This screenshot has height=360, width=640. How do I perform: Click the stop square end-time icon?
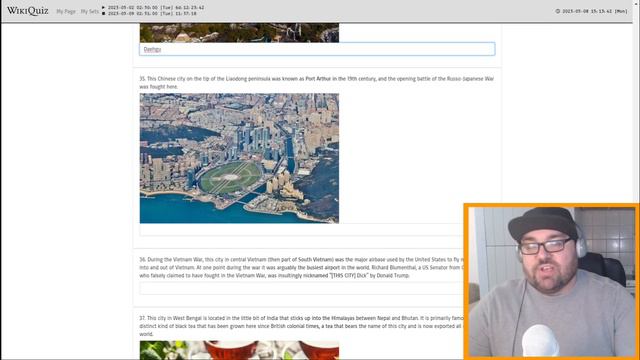pos(104,13)
